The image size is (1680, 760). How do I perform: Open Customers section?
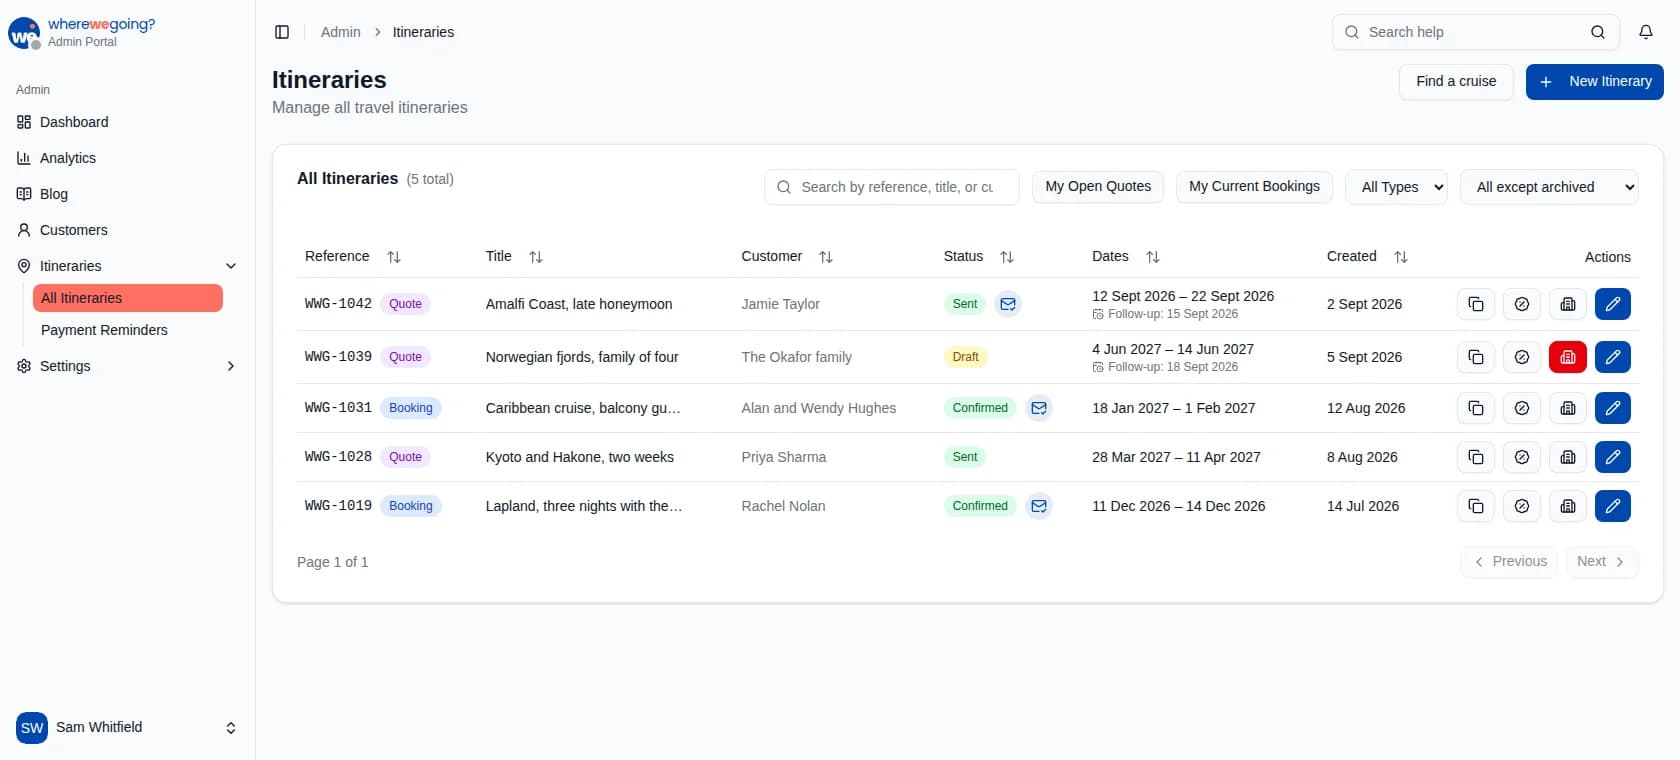(127, 230)
